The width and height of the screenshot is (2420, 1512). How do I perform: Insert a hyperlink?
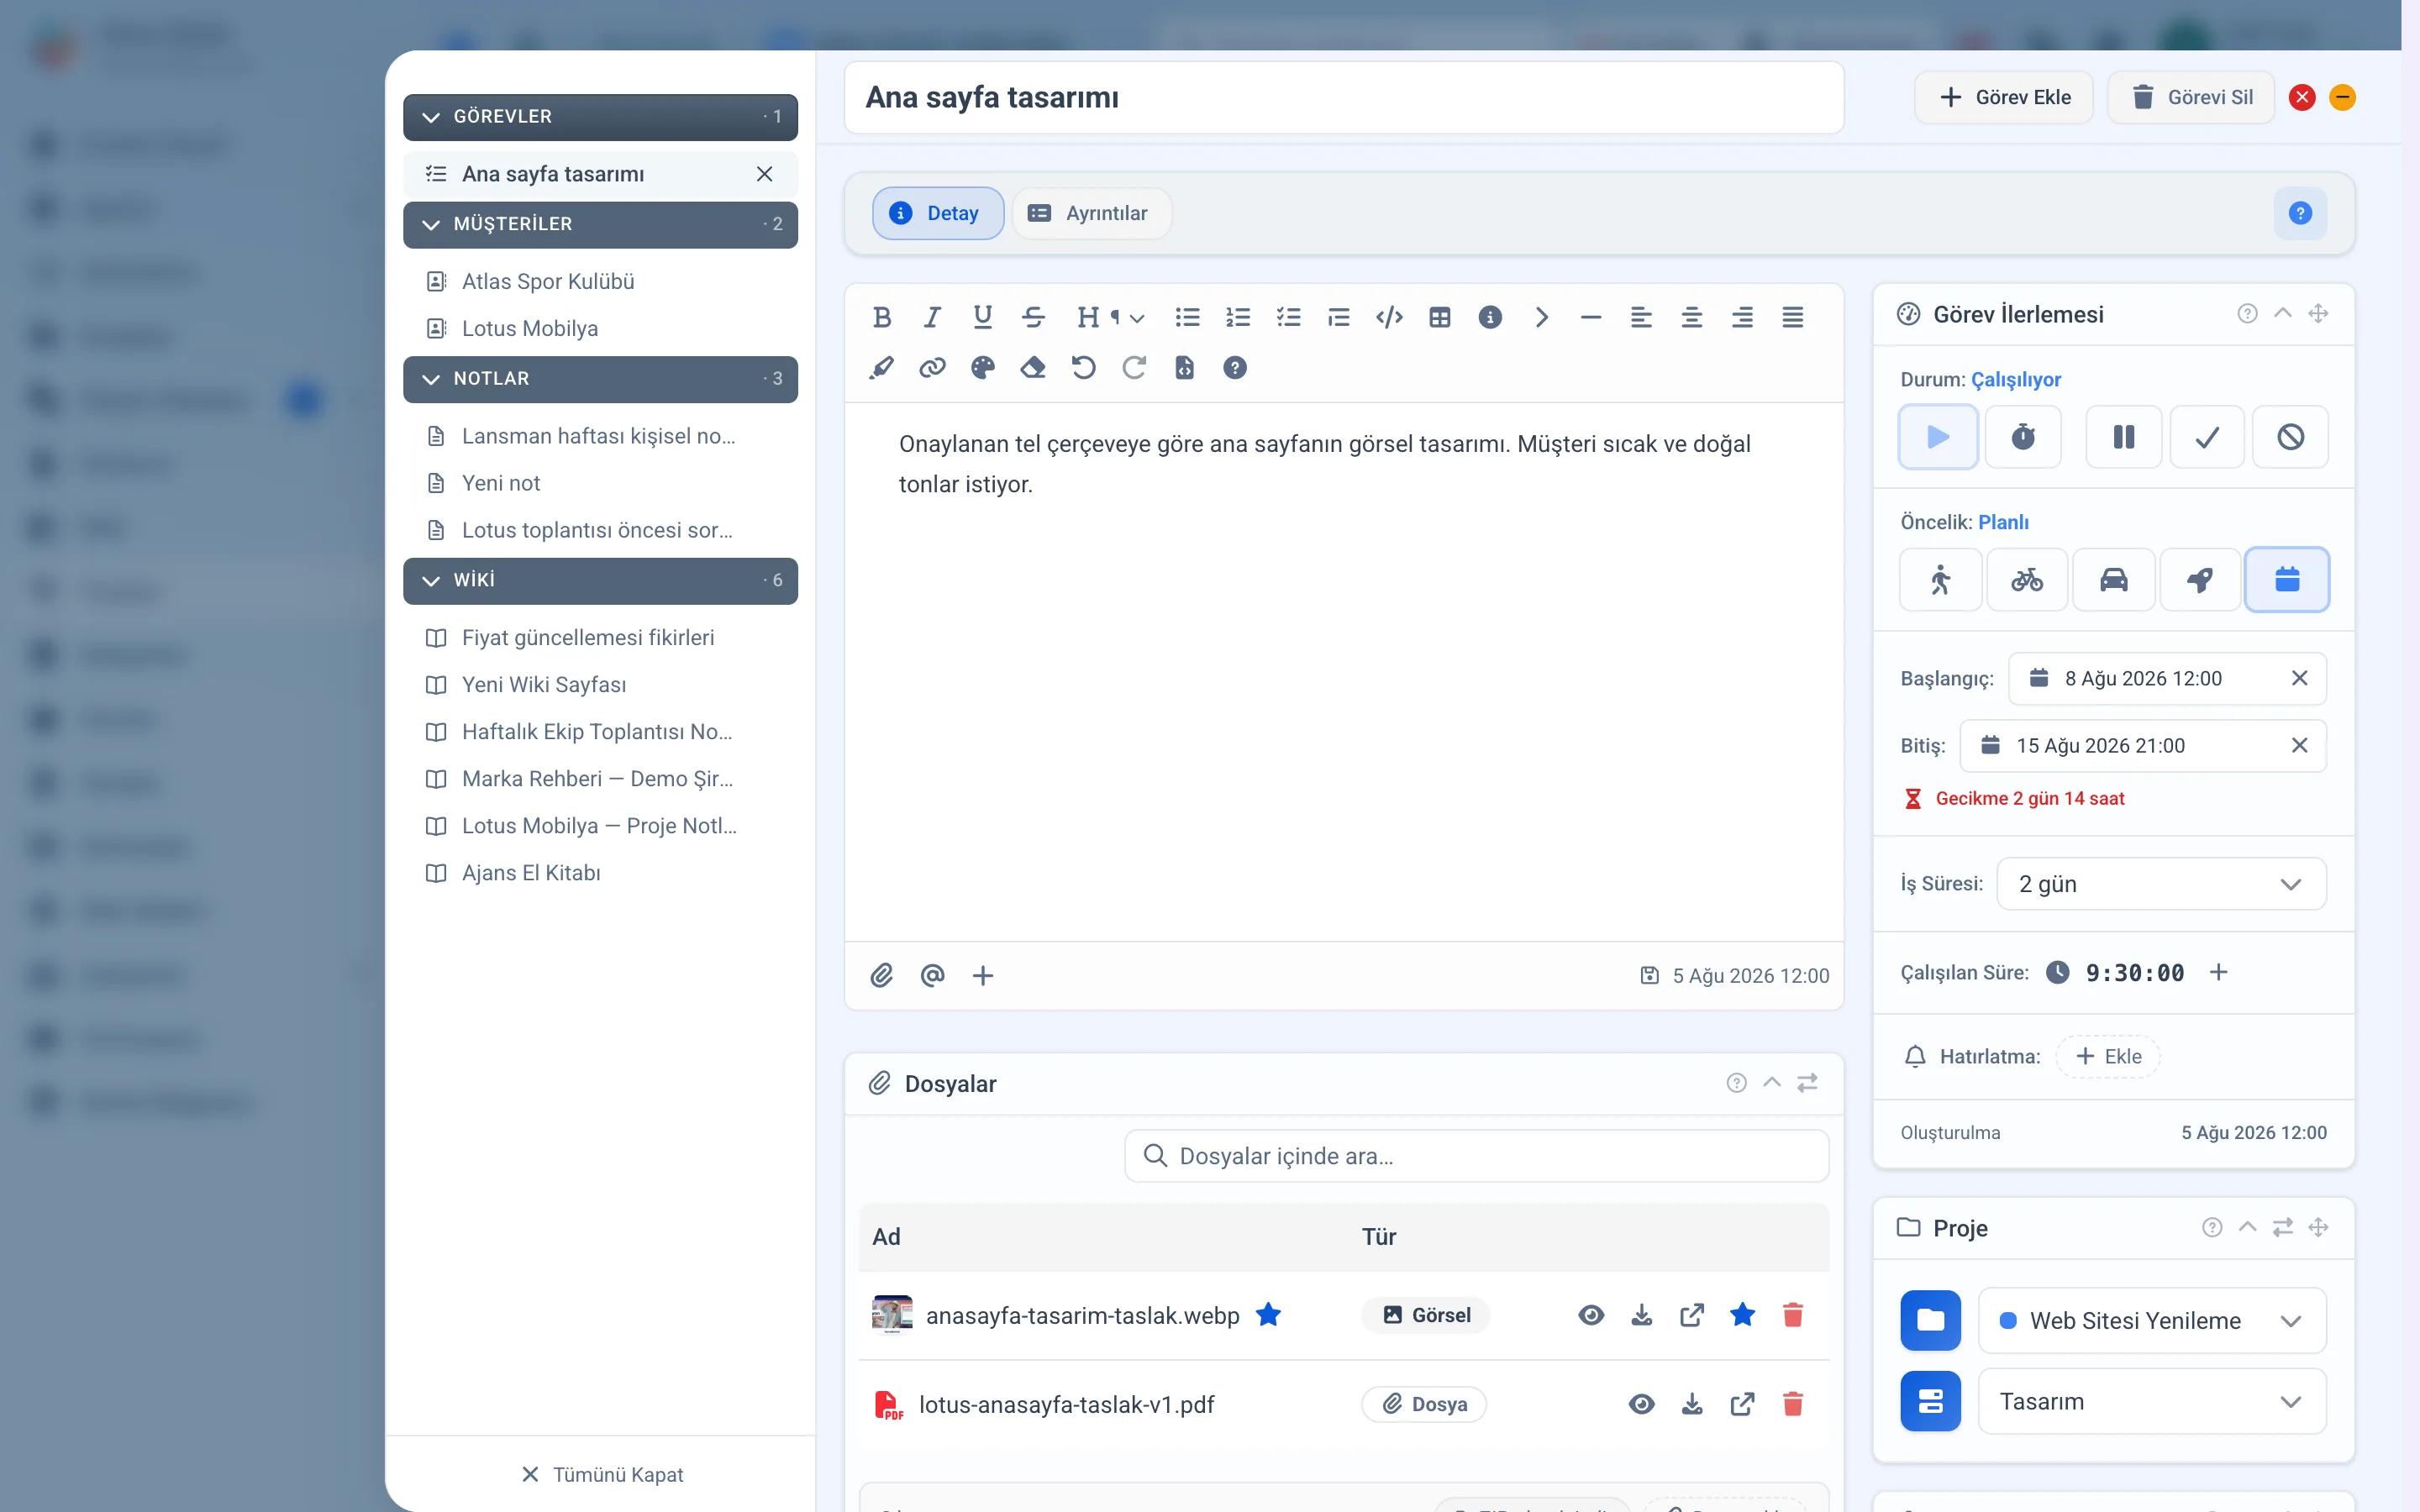(932, 368)
